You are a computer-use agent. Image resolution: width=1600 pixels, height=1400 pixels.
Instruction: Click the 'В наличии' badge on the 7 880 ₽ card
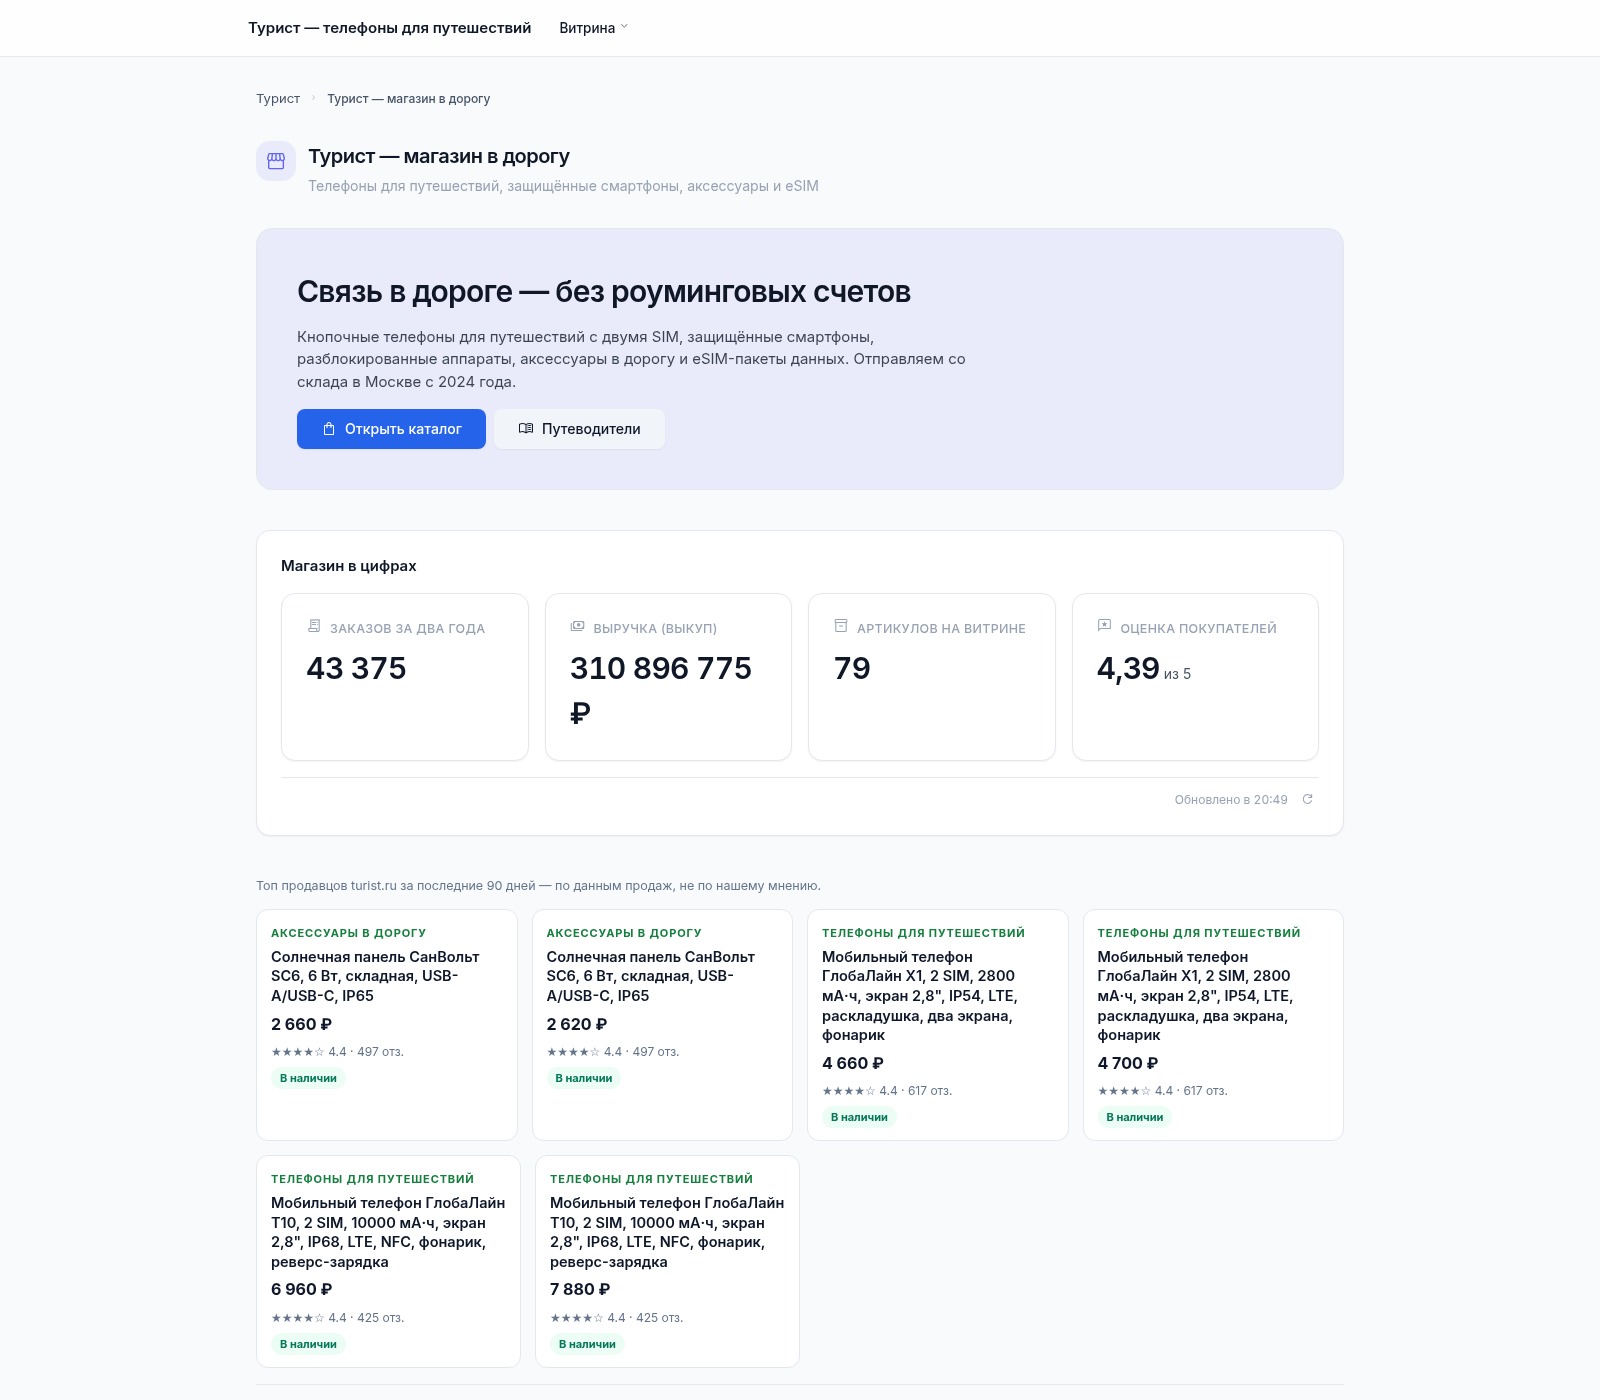[587, 1344]
